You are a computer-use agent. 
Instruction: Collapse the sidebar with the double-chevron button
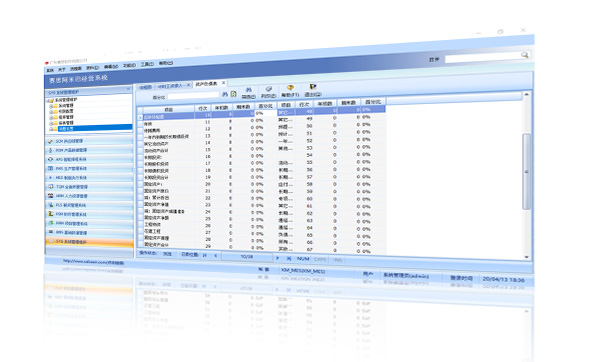128,89
